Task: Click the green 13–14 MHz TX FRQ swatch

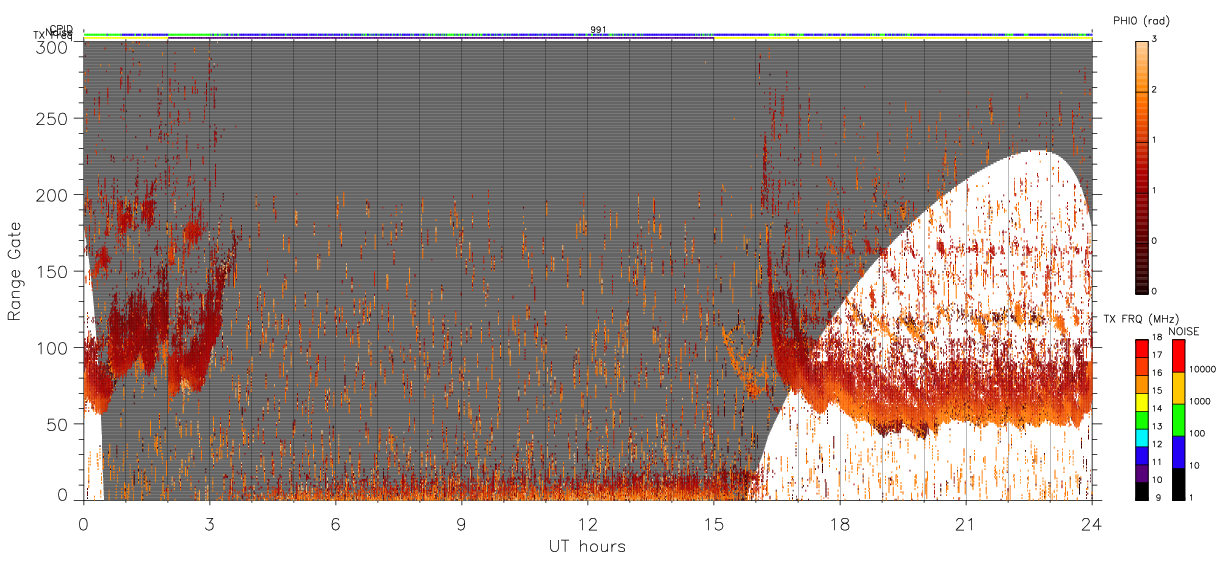Action: [1141, 420]
